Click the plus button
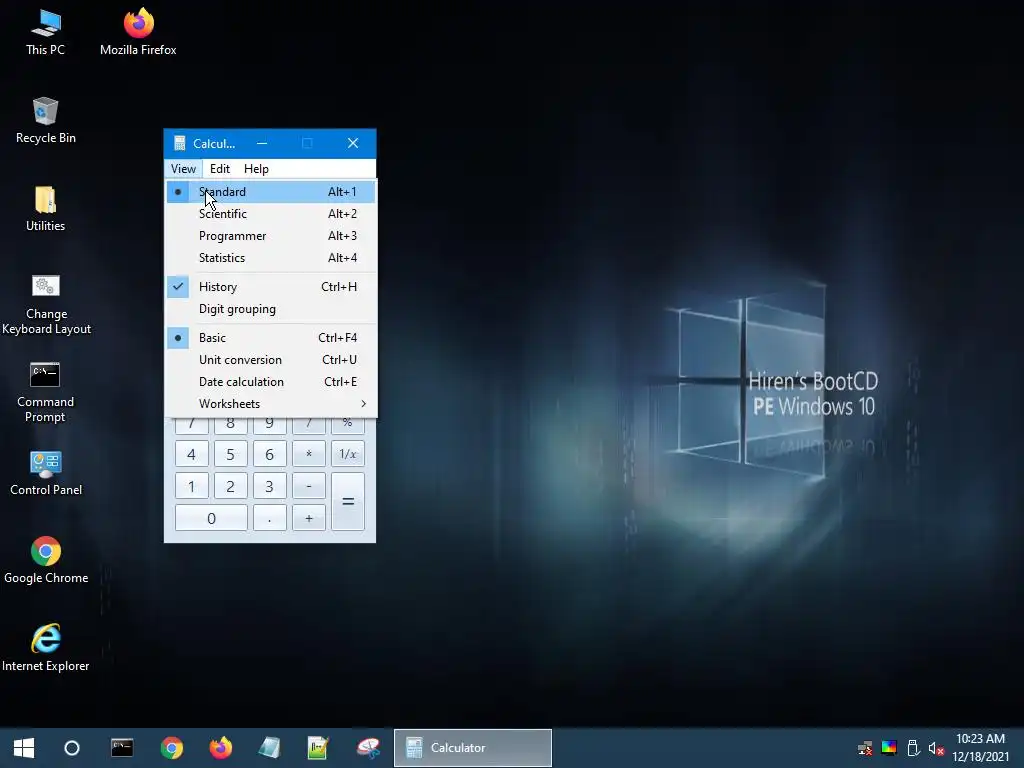This screenshot has width=1024, height=768. pyautogui.click(x=309, y=518)
